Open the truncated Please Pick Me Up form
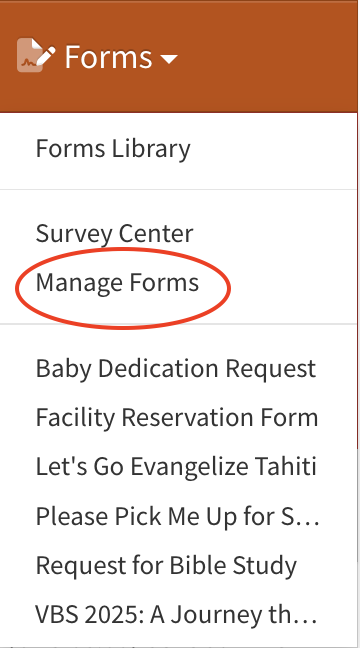The height and width of the screenshot is (648, 360). point(178,516)
